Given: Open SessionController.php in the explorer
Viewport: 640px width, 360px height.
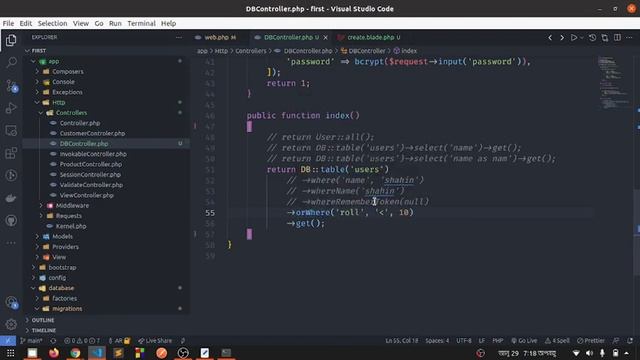Looking at the screenshot, I should pyautogui.click(x=90, y=174).
